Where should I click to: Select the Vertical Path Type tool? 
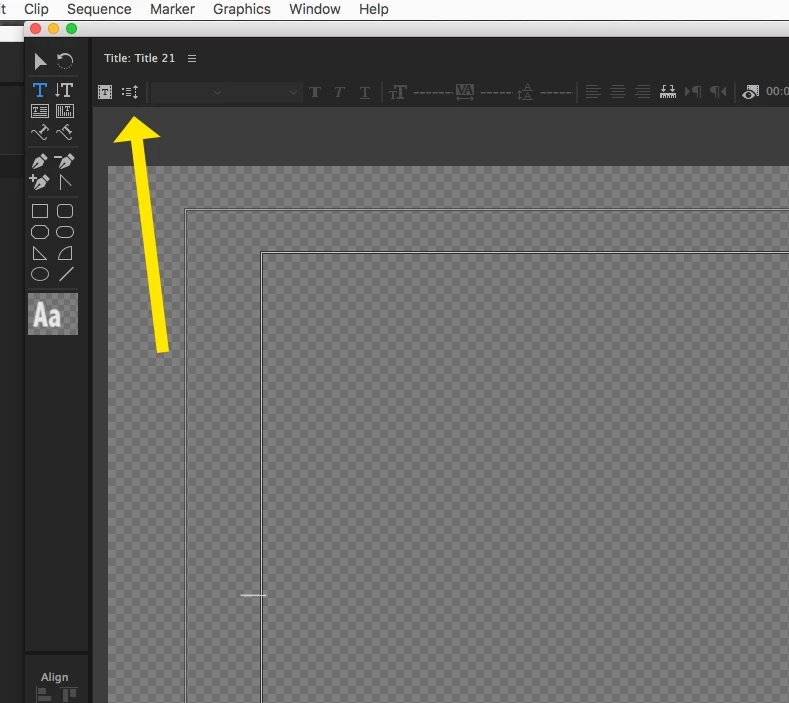pyautogui.click(x=65, y=132)
